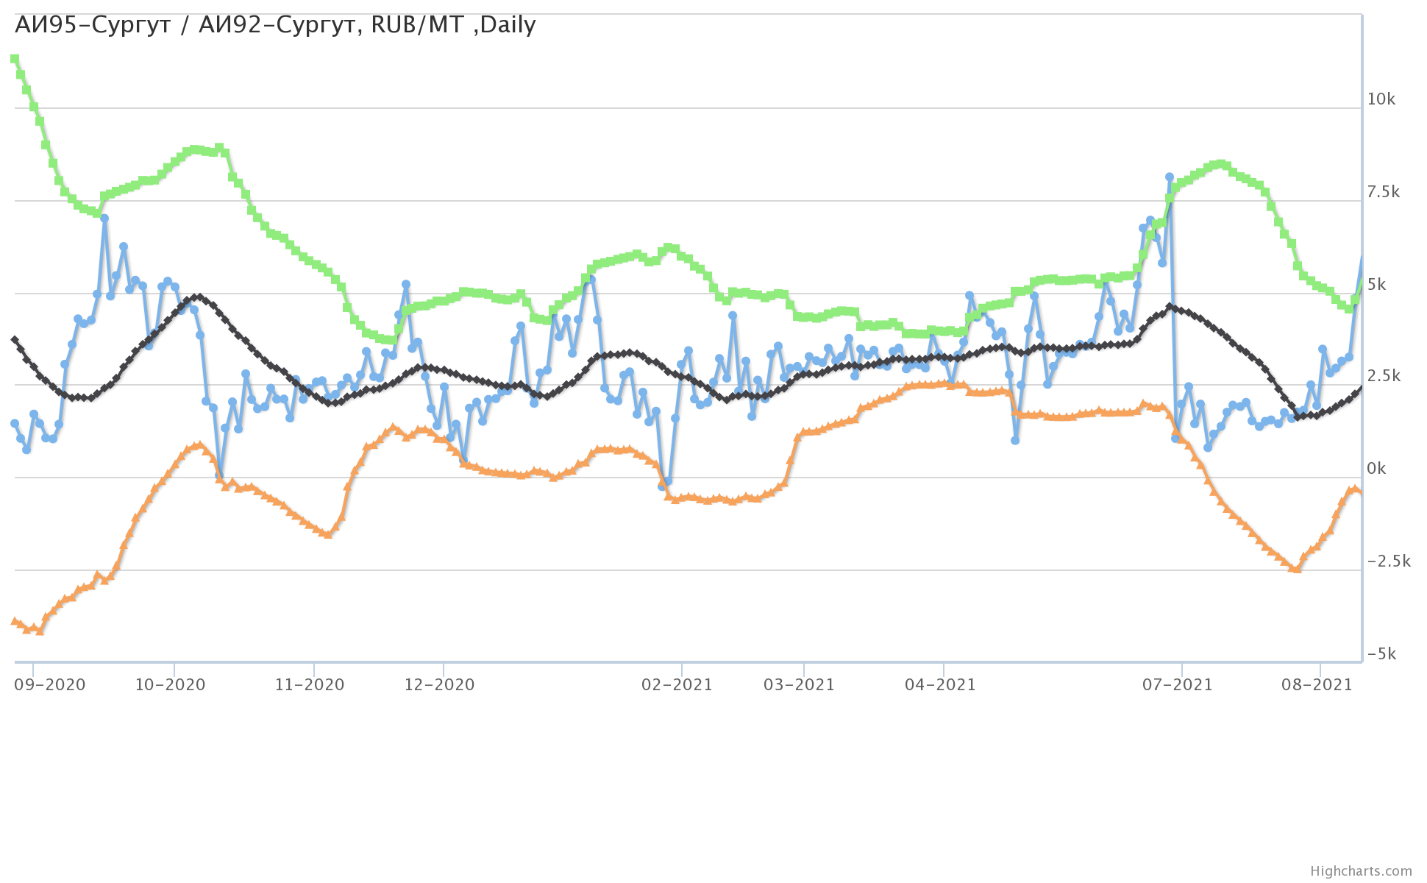This screenshot has width=1427, height=883.
Task: Select the 12-2020 x-axis date label
Action: click(439, 685)
